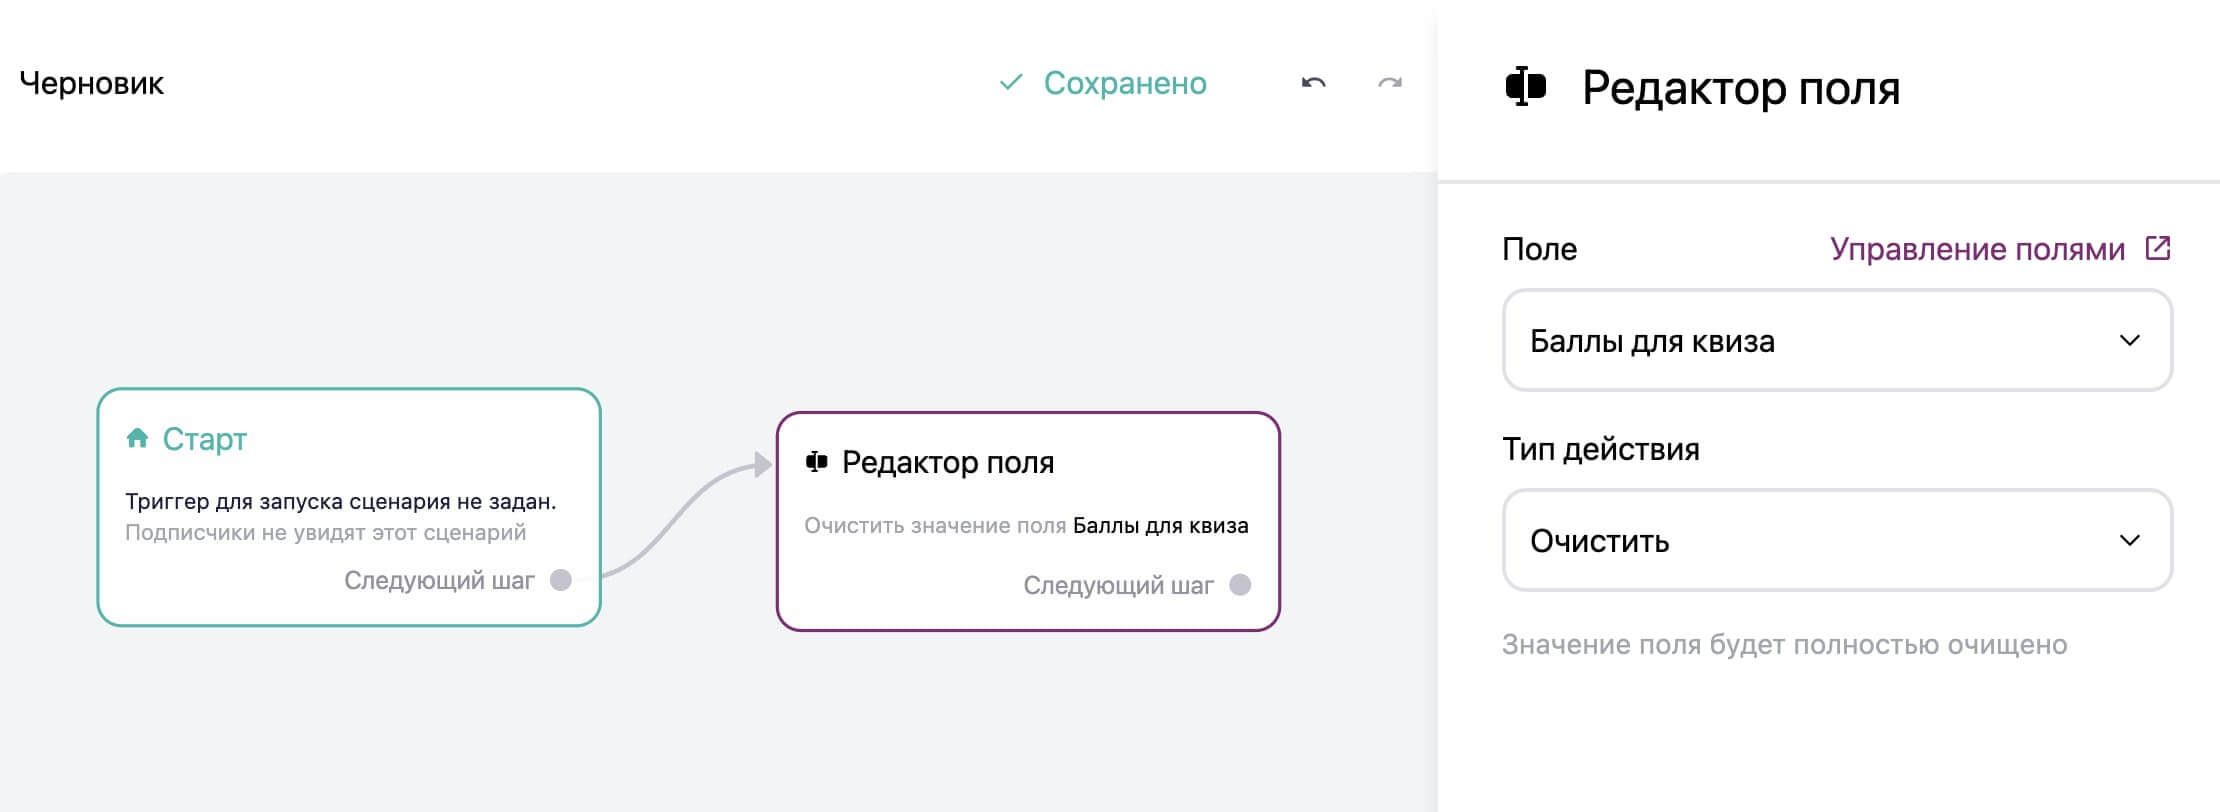The width and height of the screenshot is (2220, 812).
Task: Click external link icon beside Управление полями
Action: click(2158, 248)
